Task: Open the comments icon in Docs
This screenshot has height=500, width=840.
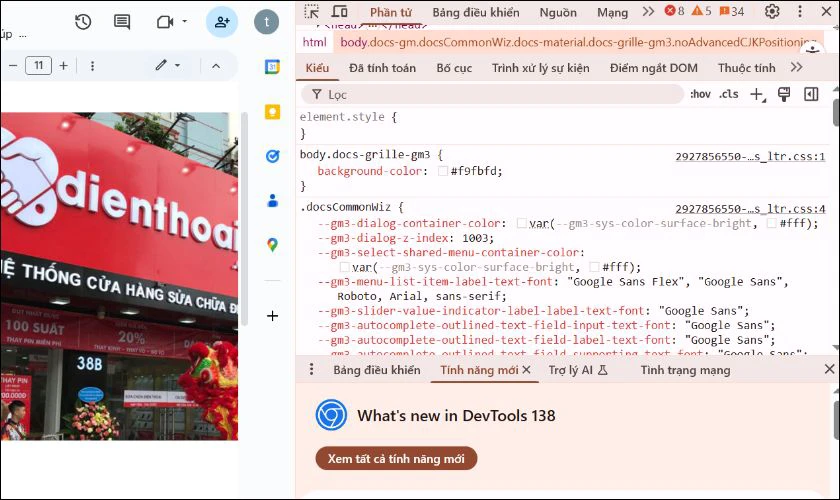Action: 122,22
